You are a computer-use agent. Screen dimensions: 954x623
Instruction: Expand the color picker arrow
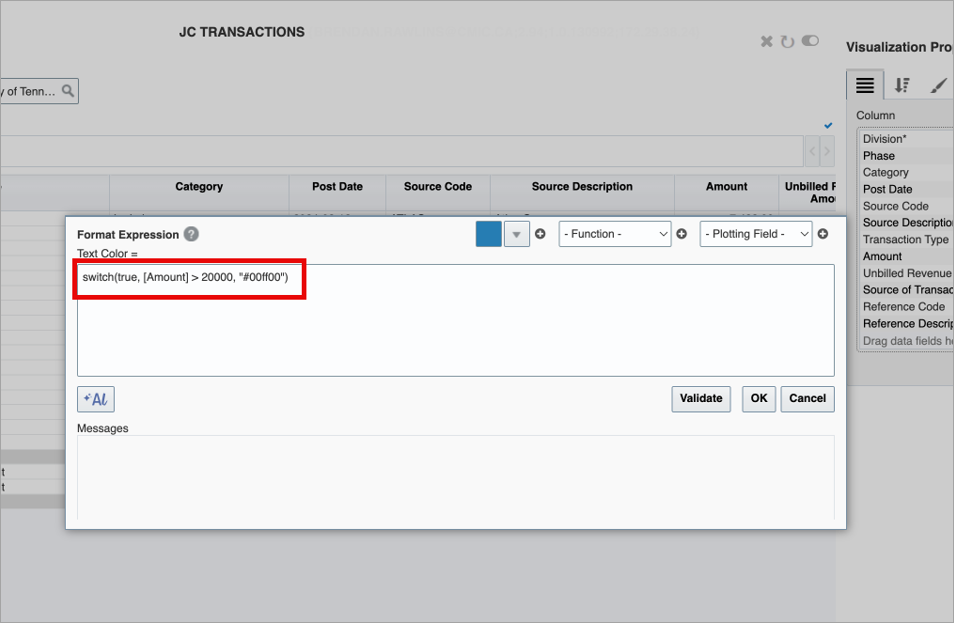pos(517,234)
